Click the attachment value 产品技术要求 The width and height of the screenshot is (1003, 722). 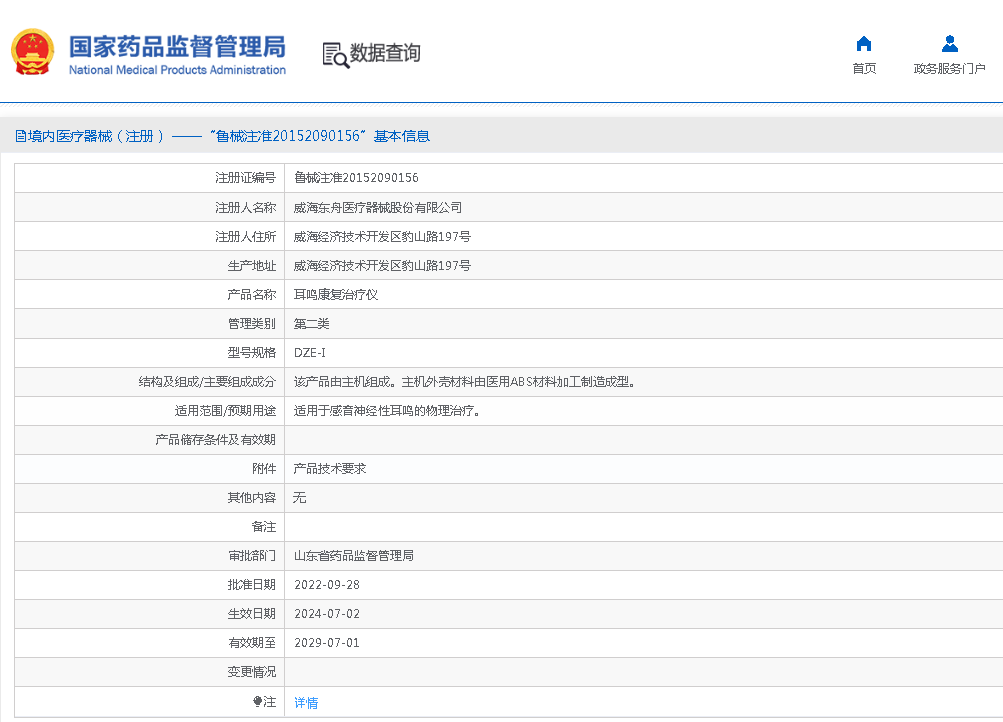(329, 468)
